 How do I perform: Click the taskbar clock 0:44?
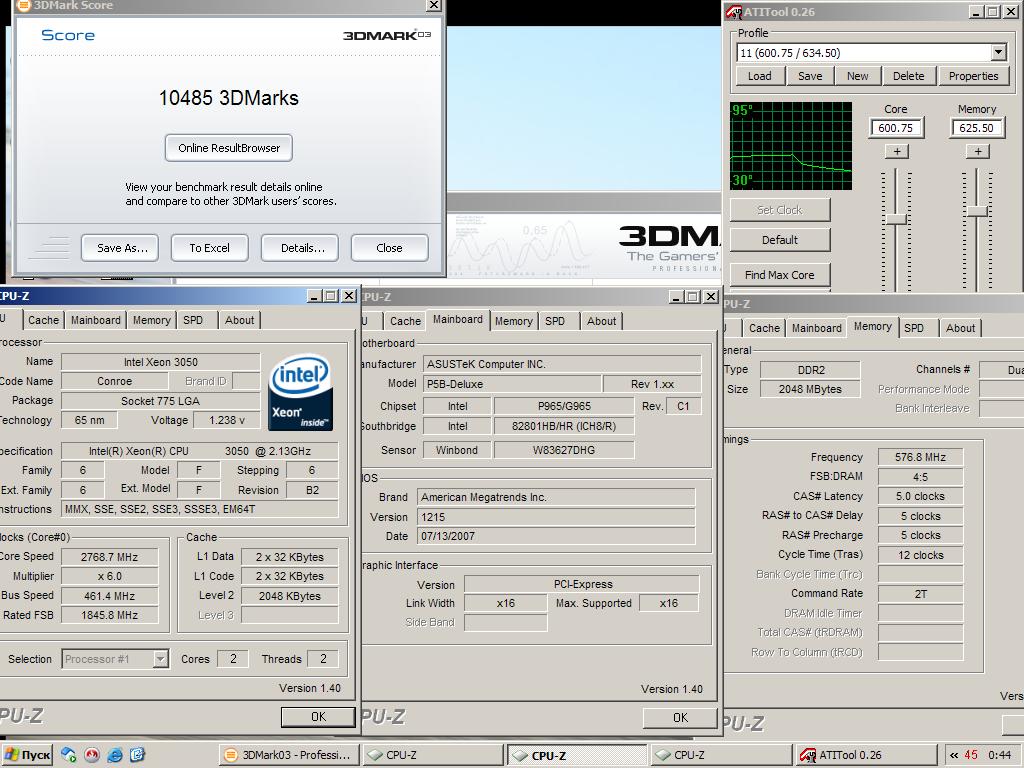pyautogui.click(x=999, y=755)
